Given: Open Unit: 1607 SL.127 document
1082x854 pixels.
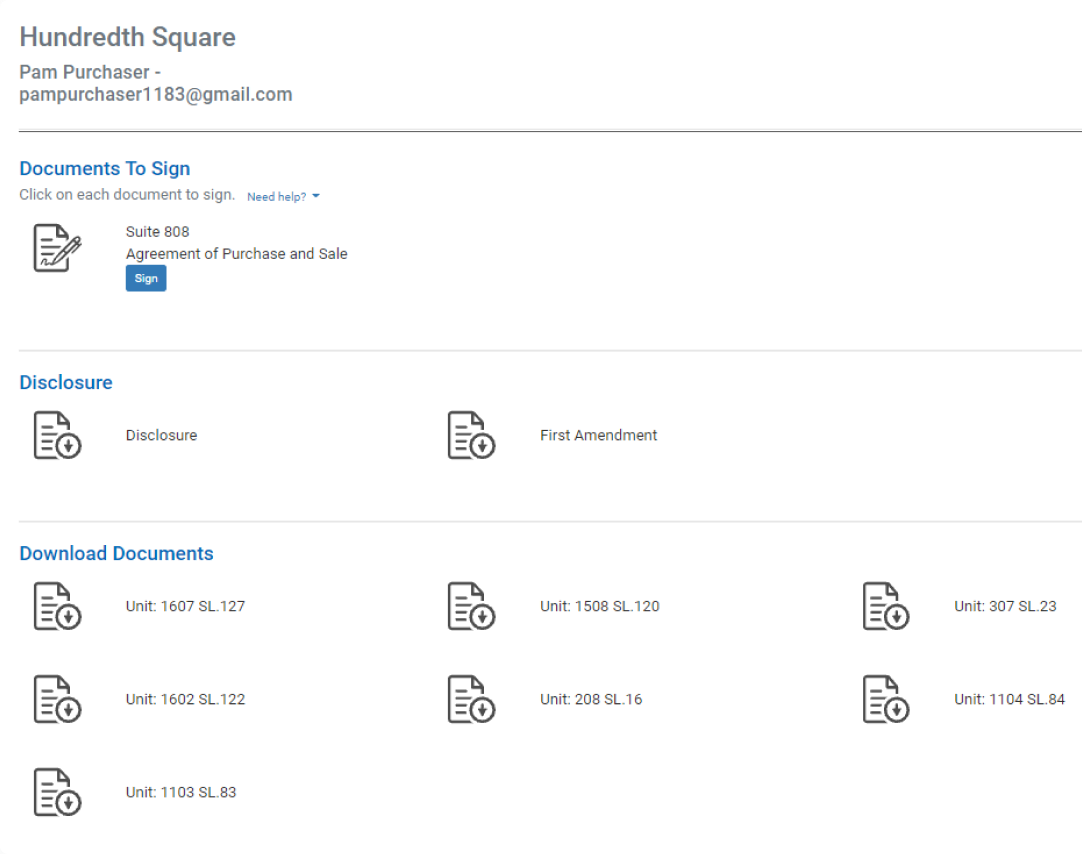Looking at the screenshot, I should pos(185,606).
